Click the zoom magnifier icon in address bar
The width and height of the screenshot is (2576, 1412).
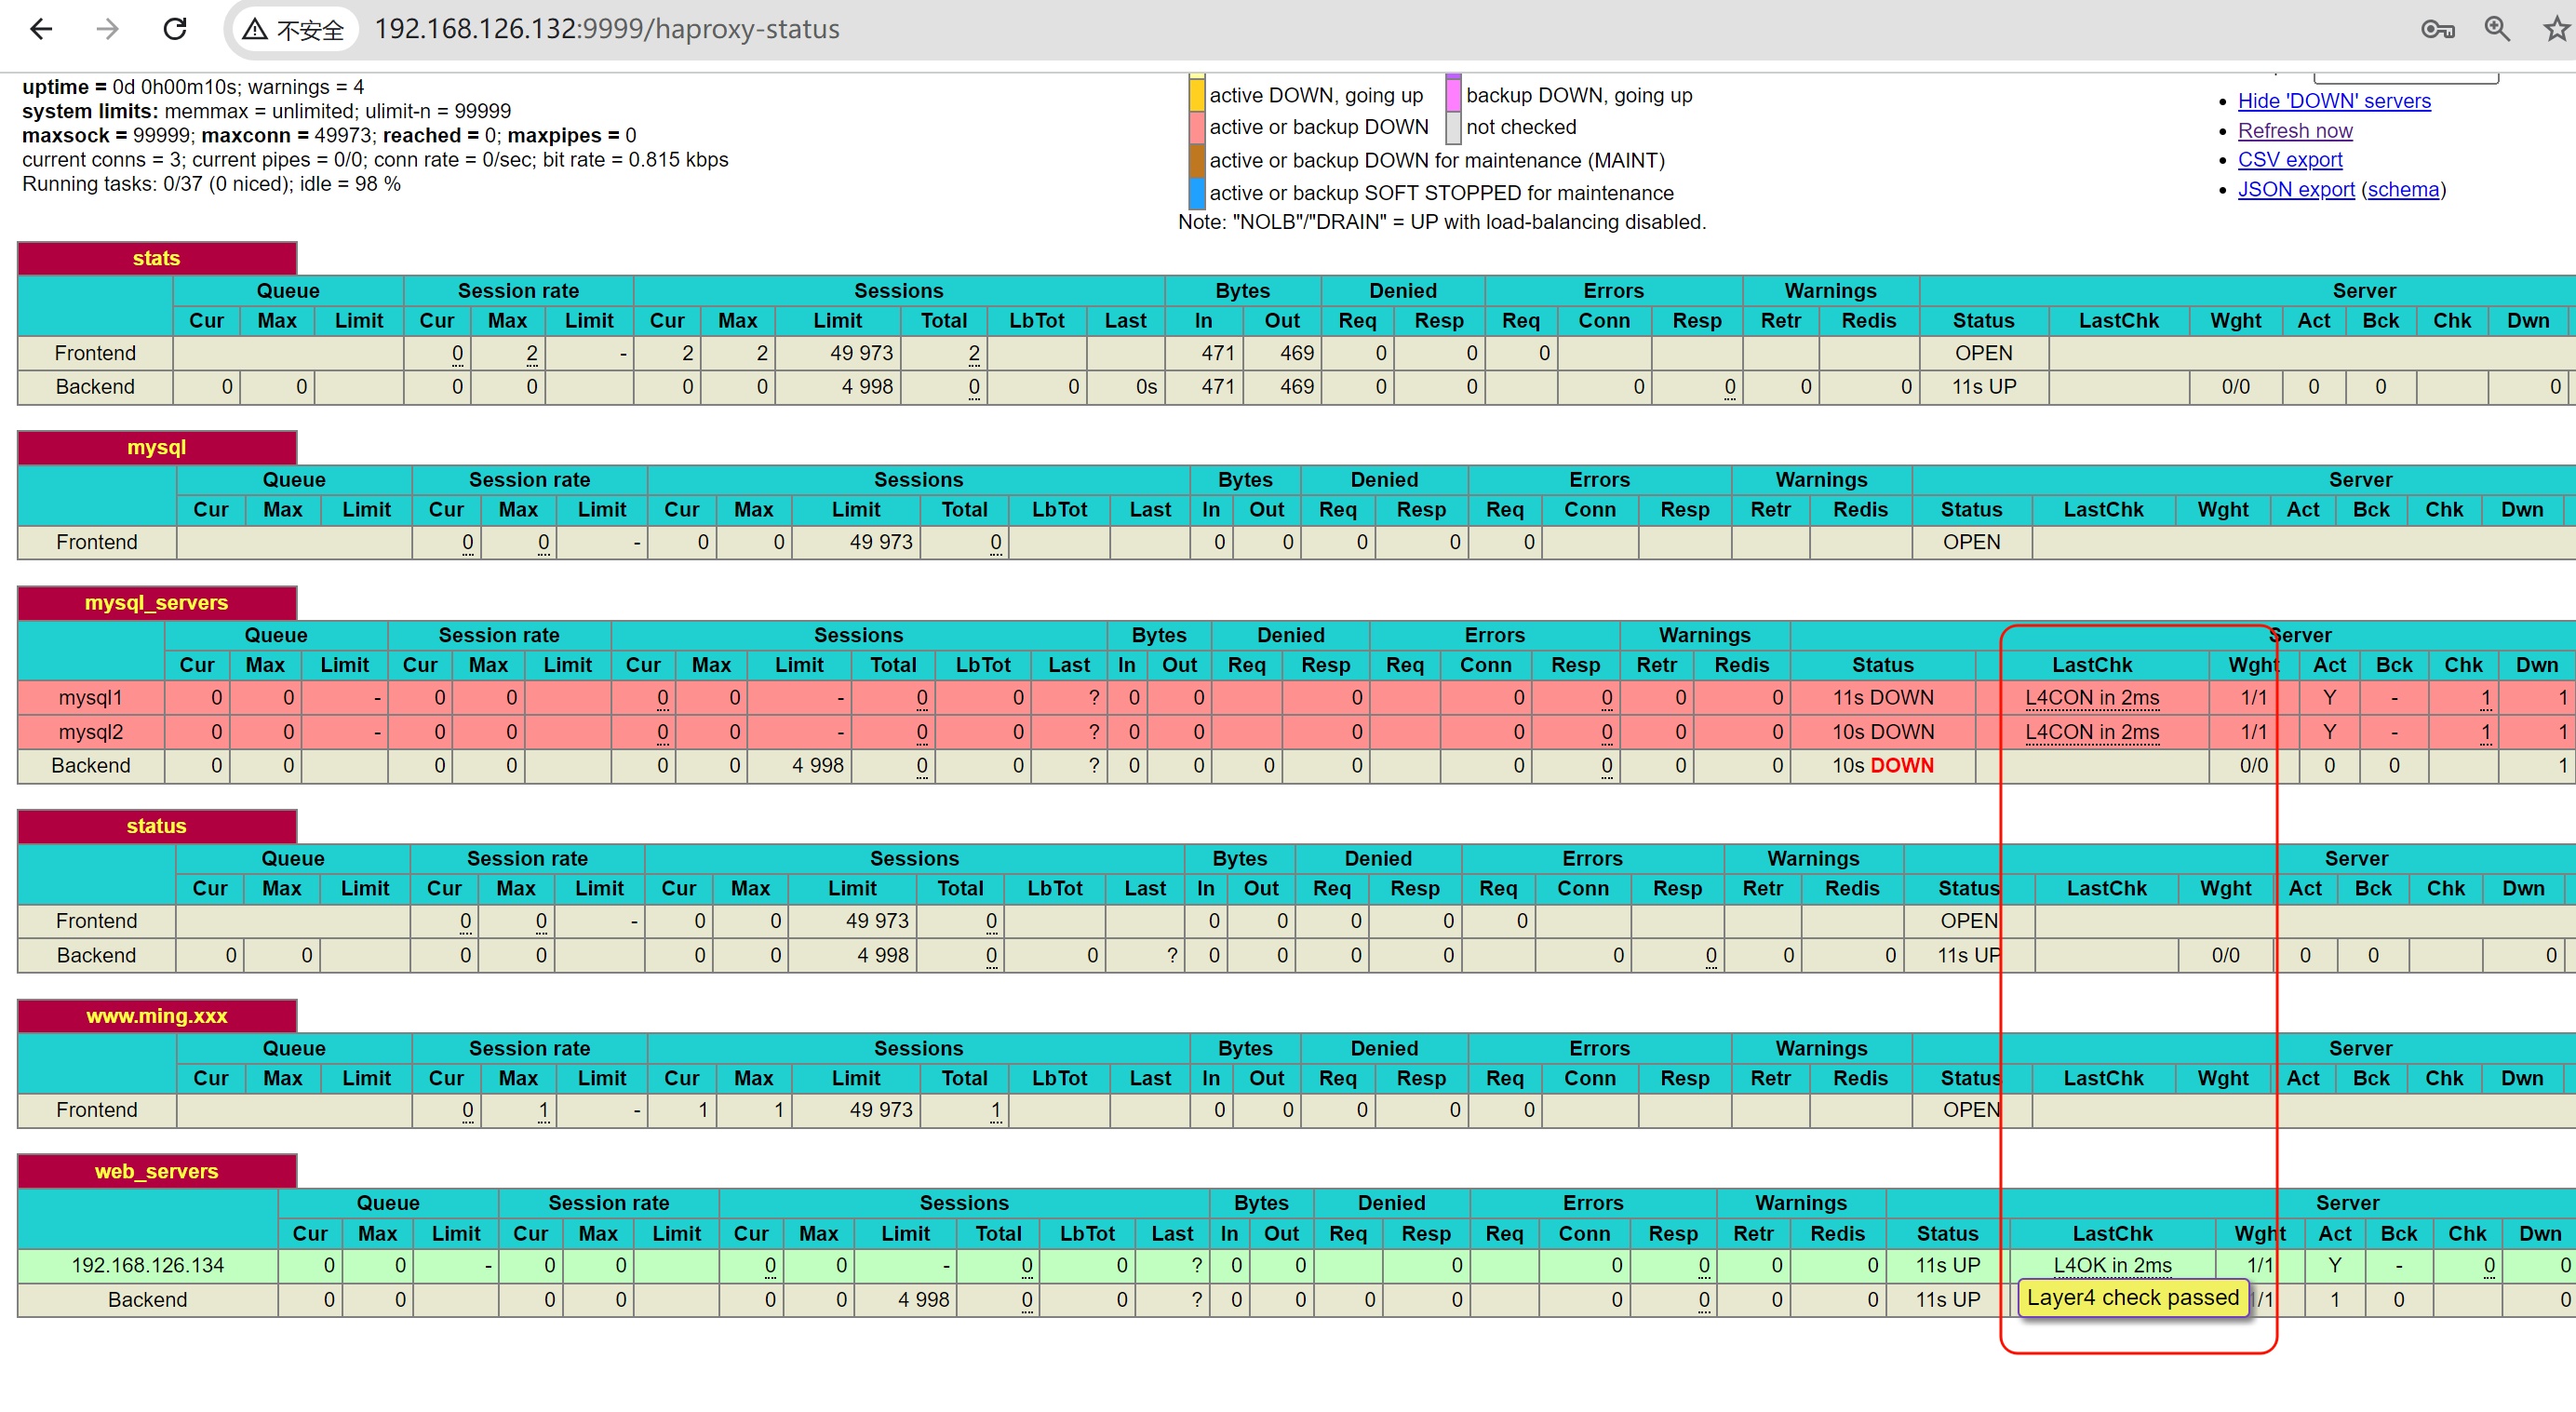click(2497, 29)
